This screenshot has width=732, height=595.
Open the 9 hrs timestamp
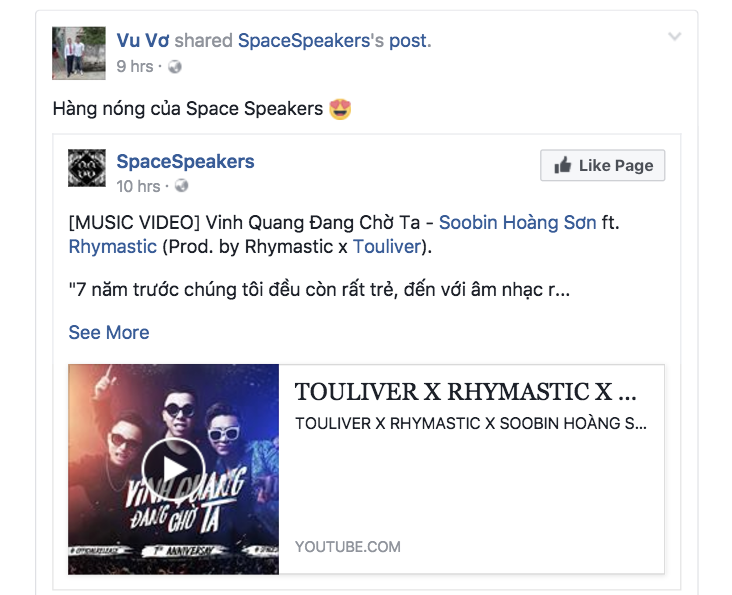[134, 66]
